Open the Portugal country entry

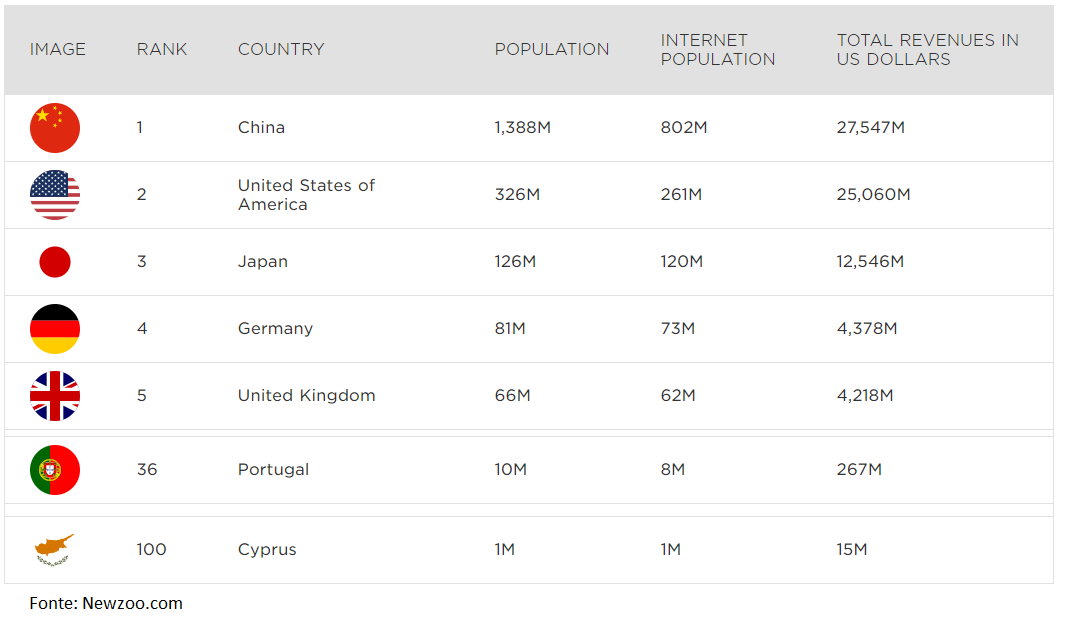point(273,470)
